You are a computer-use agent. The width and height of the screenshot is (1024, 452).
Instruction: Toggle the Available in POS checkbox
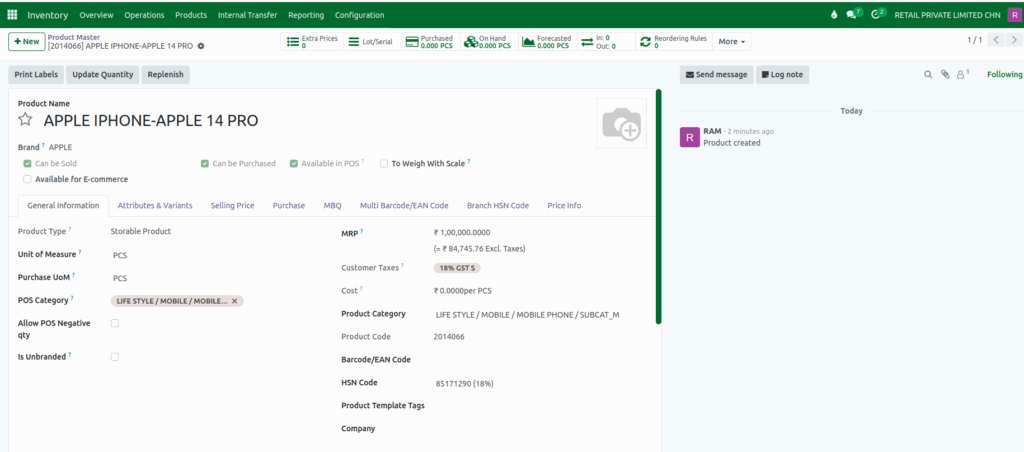click(x=294, y=163)
